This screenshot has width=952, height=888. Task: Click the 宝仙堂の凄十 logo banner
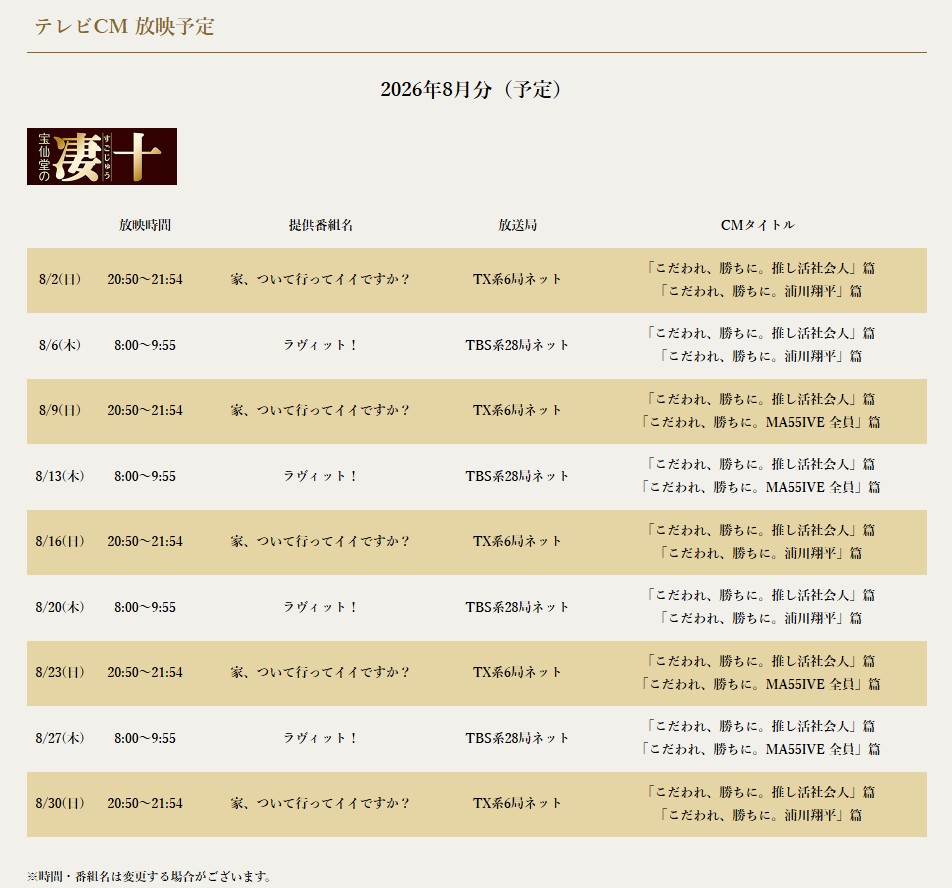pos(102,156)
